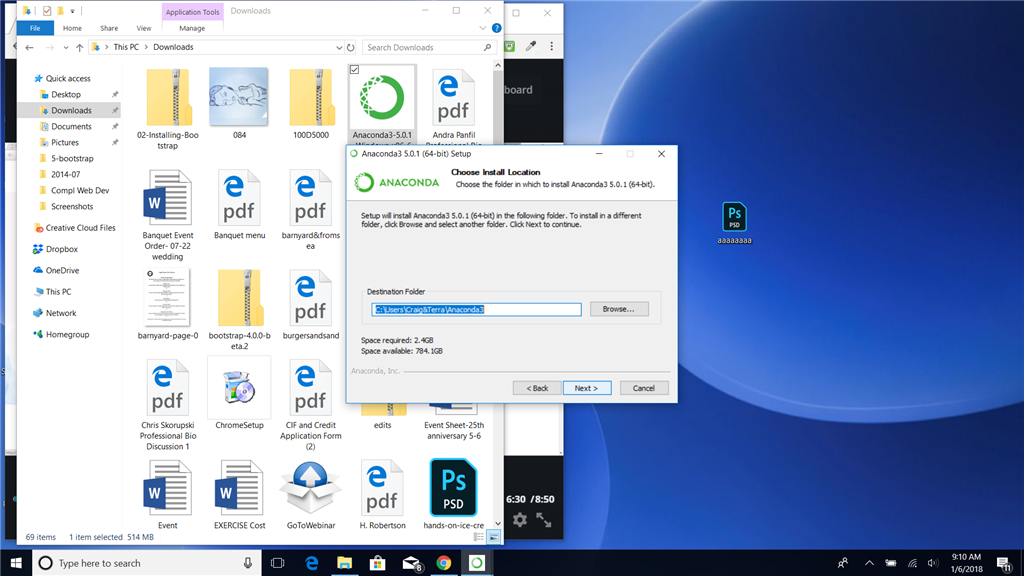The height and width of the screenshot is (576, 1024).
Task: Select the H. Robertson PDF file
Action: (x=382, y=488)
